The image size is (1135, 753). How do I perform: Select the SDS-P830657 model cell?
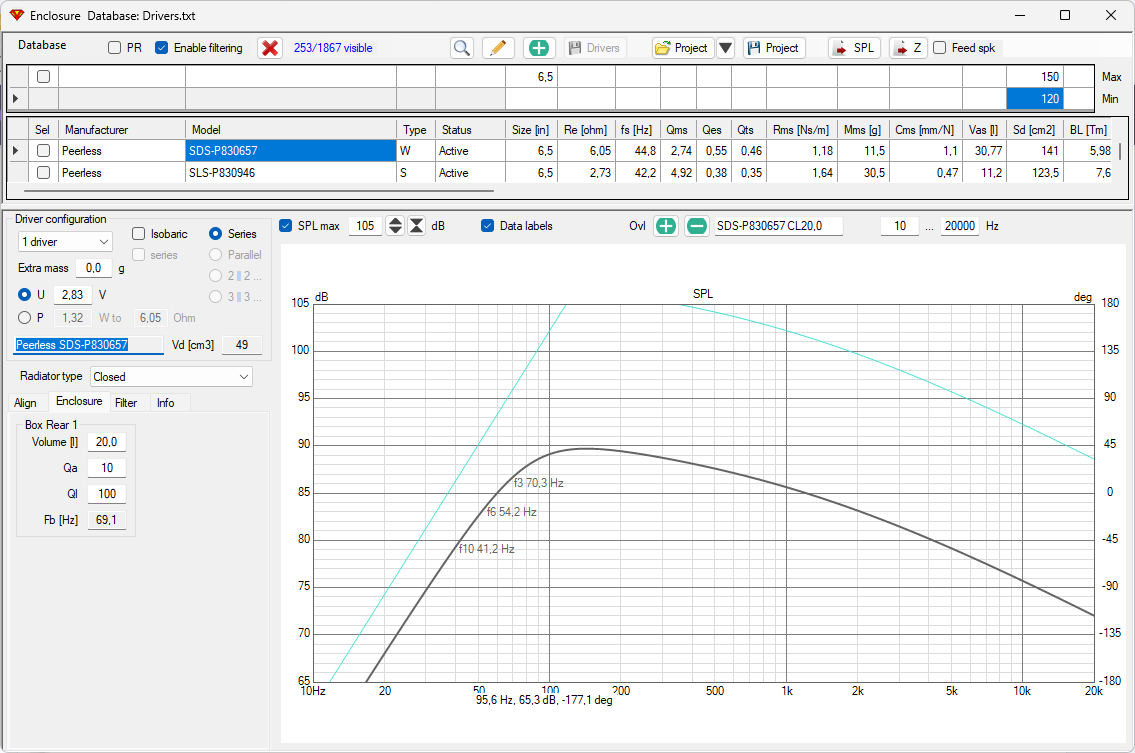[x=291, y=151]
